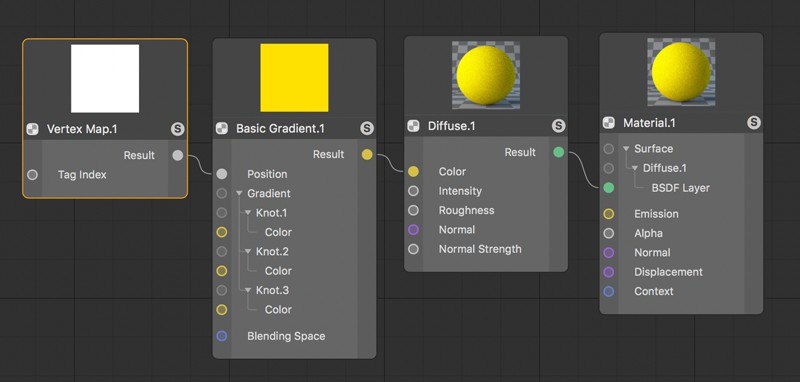This screenshot has width=800, height=382.
Task: Select the Material.1 node title
Action: click(x=649, y=123)
